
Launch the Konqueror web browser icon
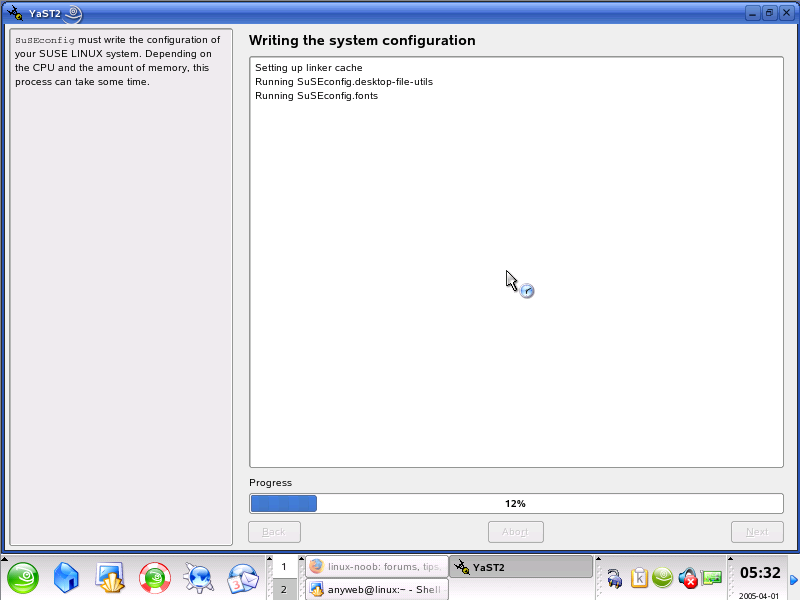199,578
